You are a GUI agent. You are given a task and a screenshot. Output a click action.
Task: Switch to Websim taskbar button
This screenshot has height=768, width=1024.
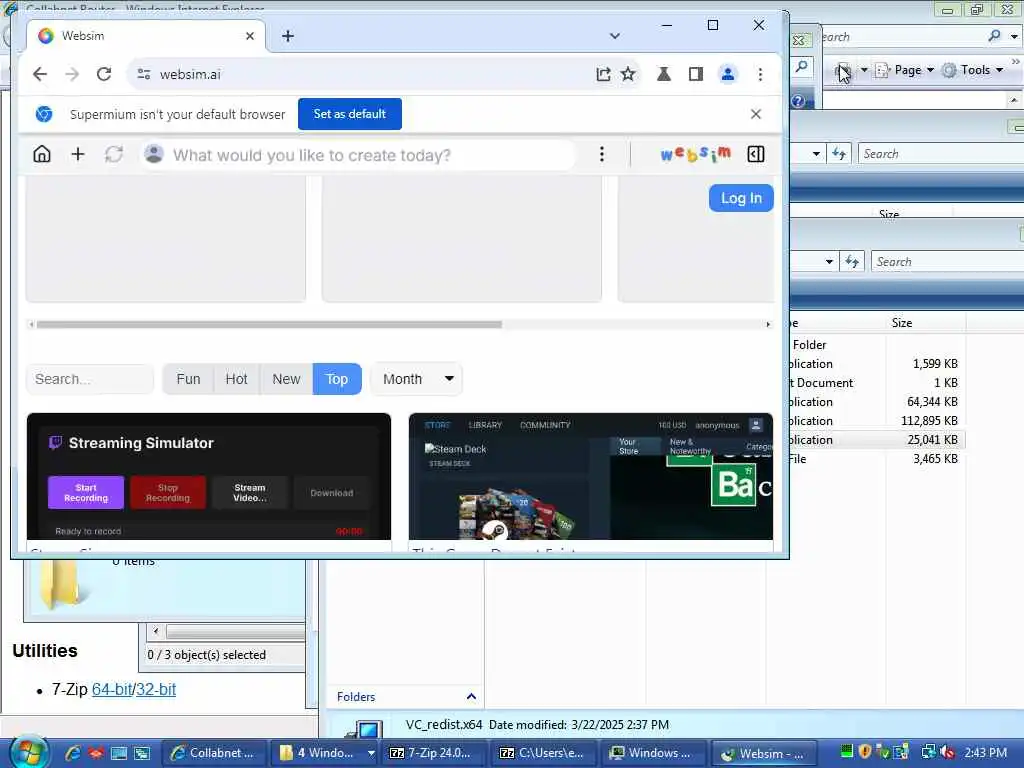763,754
